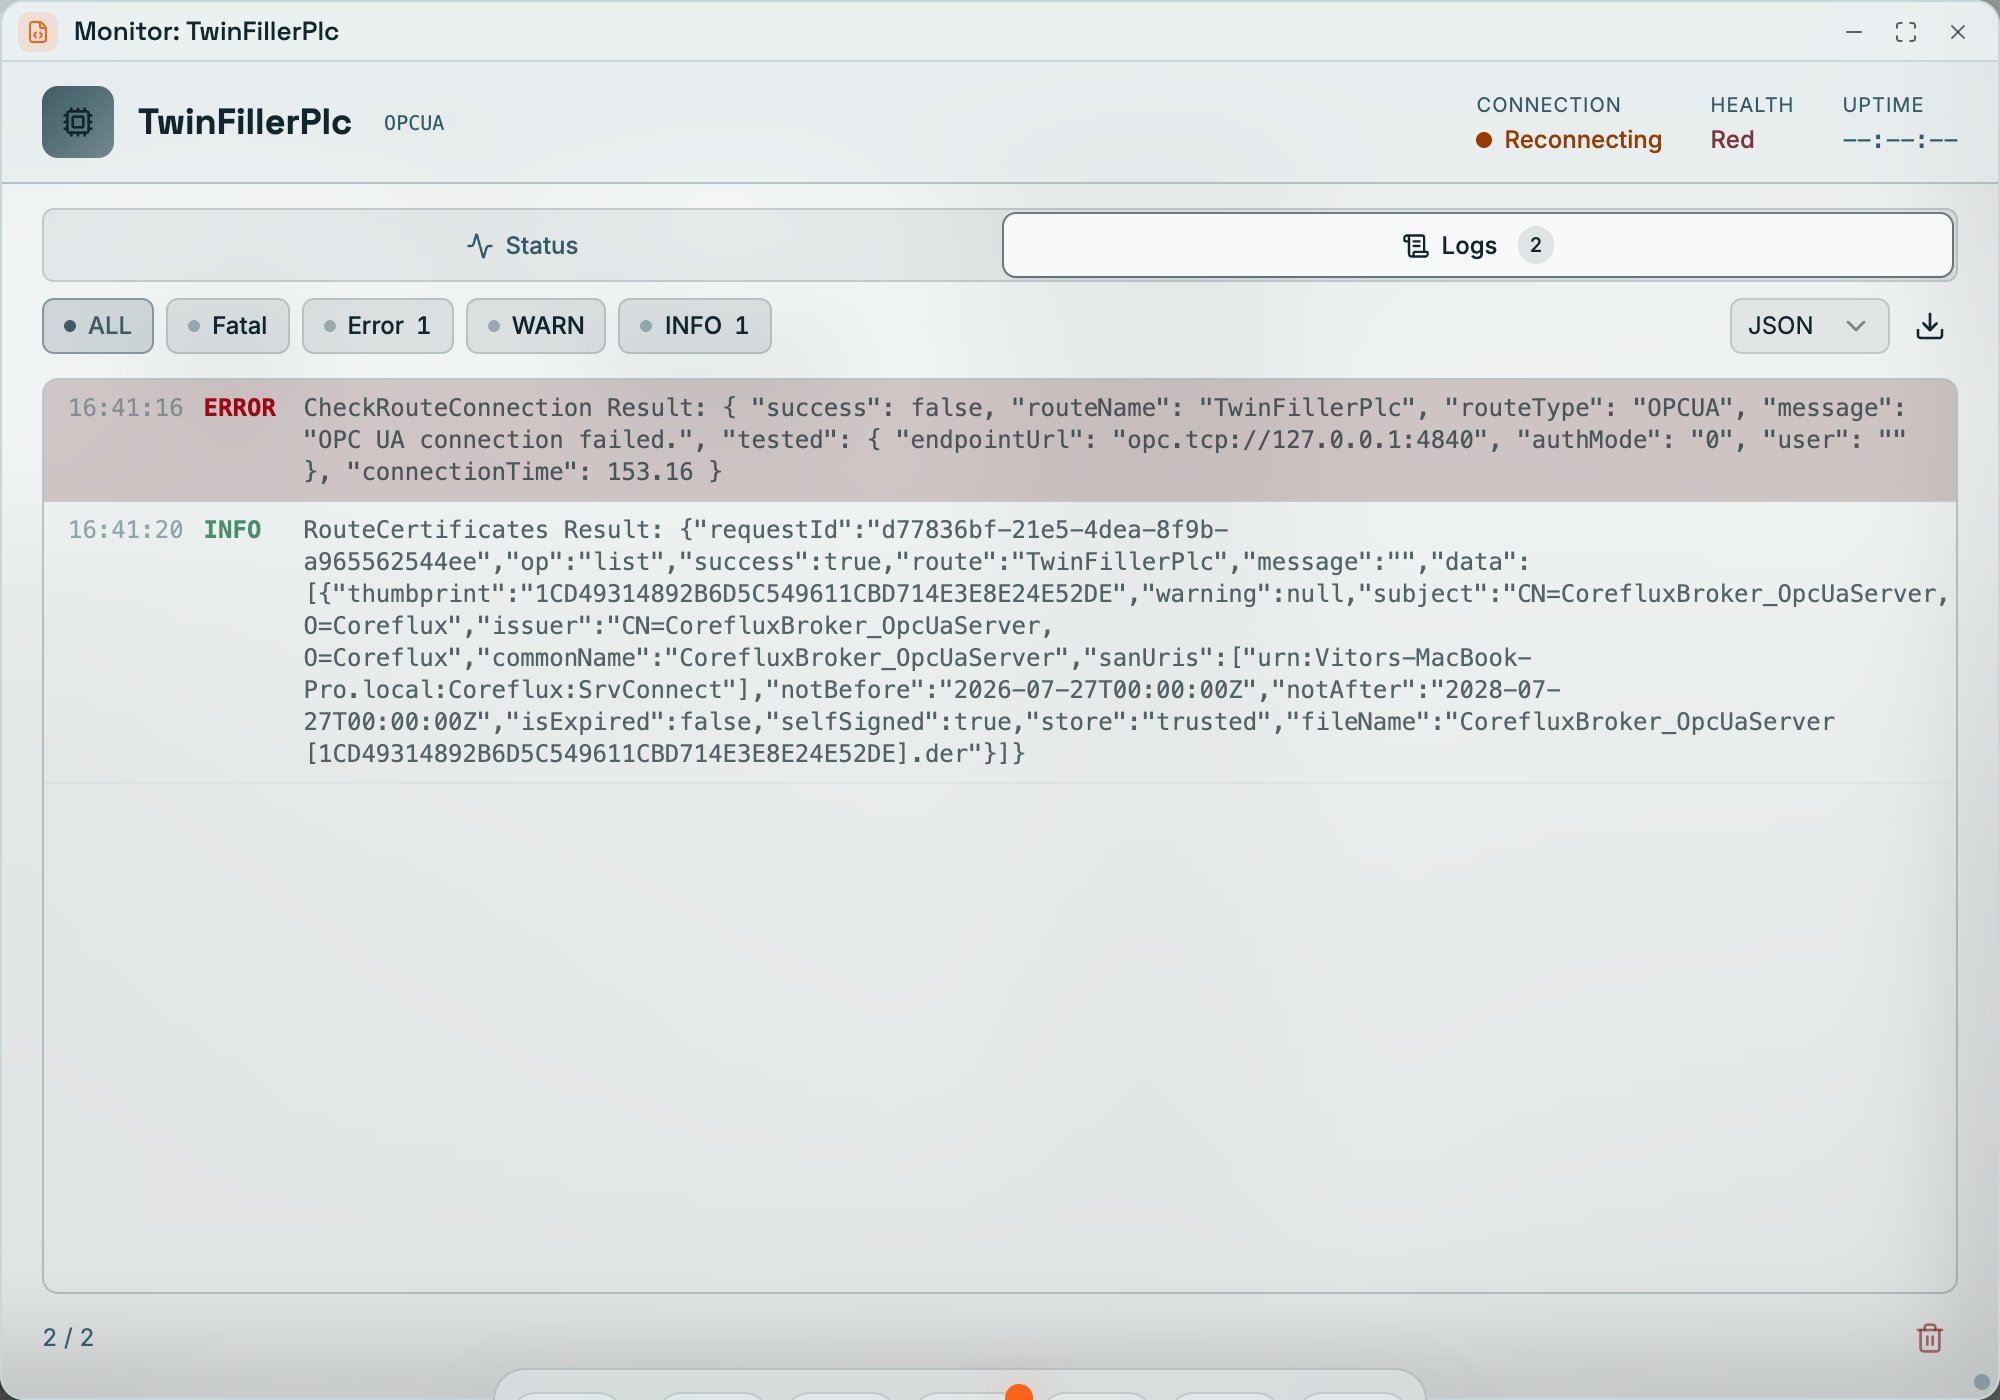Viewport: 2000px width, 1400px height.
Task: Toggle the ALL log filter
Action: tap(98, 326)
